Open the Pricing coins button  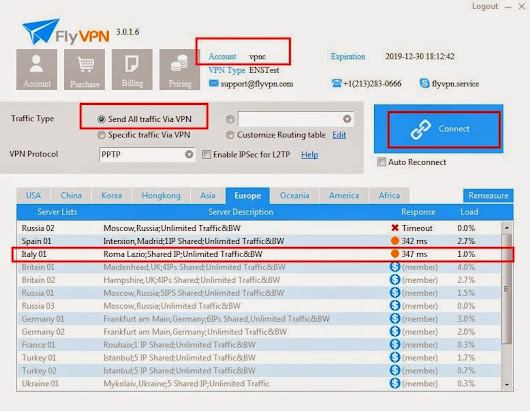[180, 70]
